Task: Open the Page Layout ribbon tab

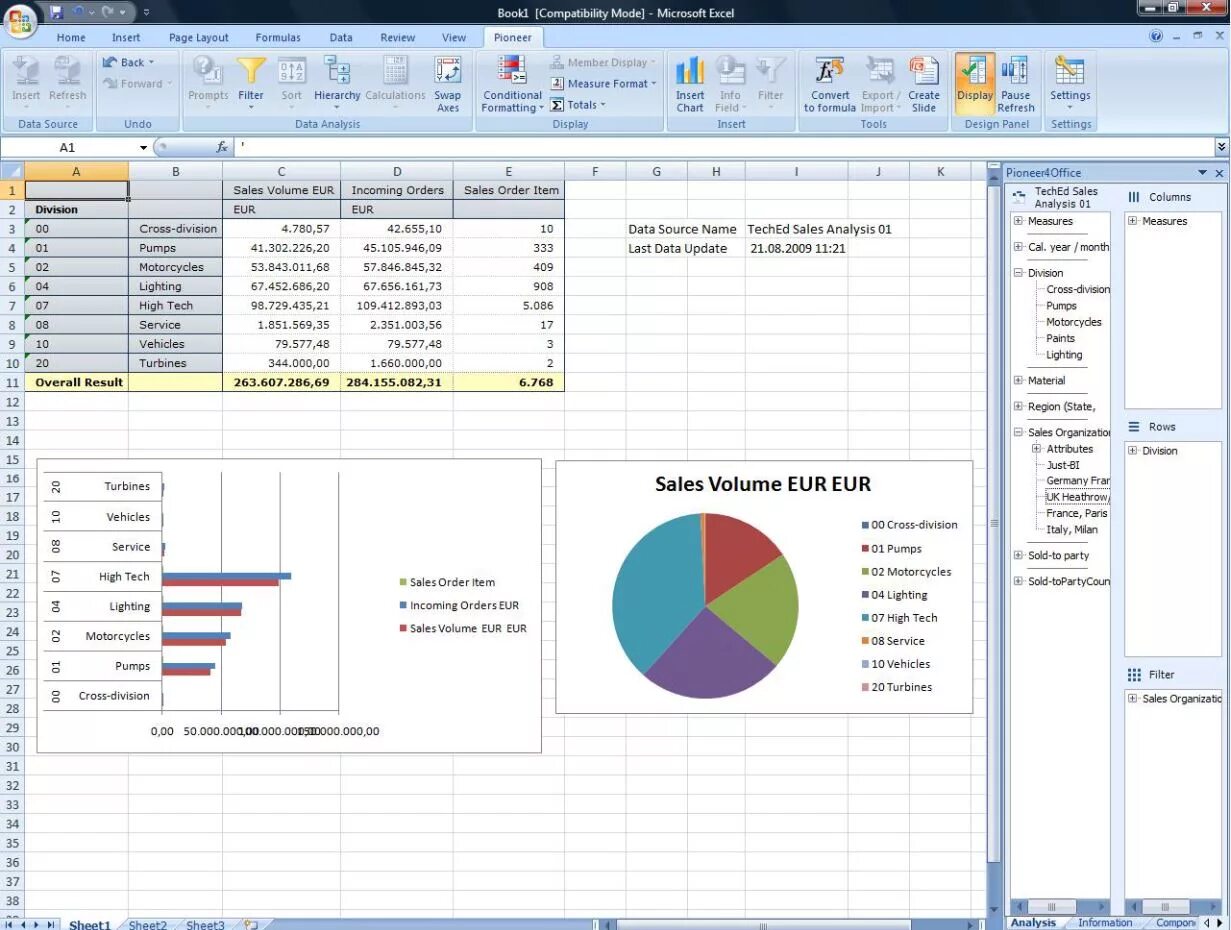Action: (x=199, y=37)
